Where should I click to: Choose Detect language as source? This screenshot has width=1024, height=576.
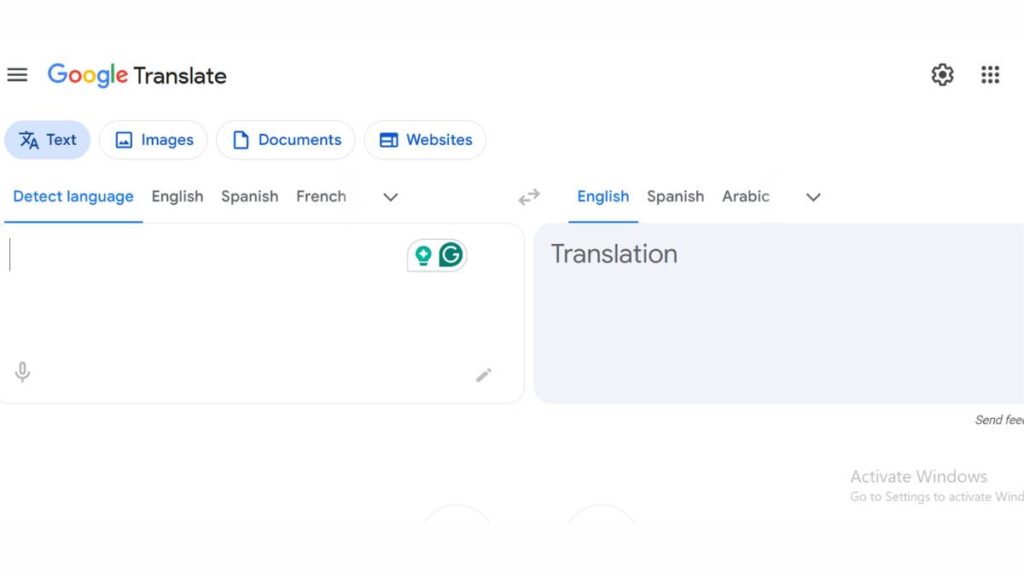[x=73, y=197]
